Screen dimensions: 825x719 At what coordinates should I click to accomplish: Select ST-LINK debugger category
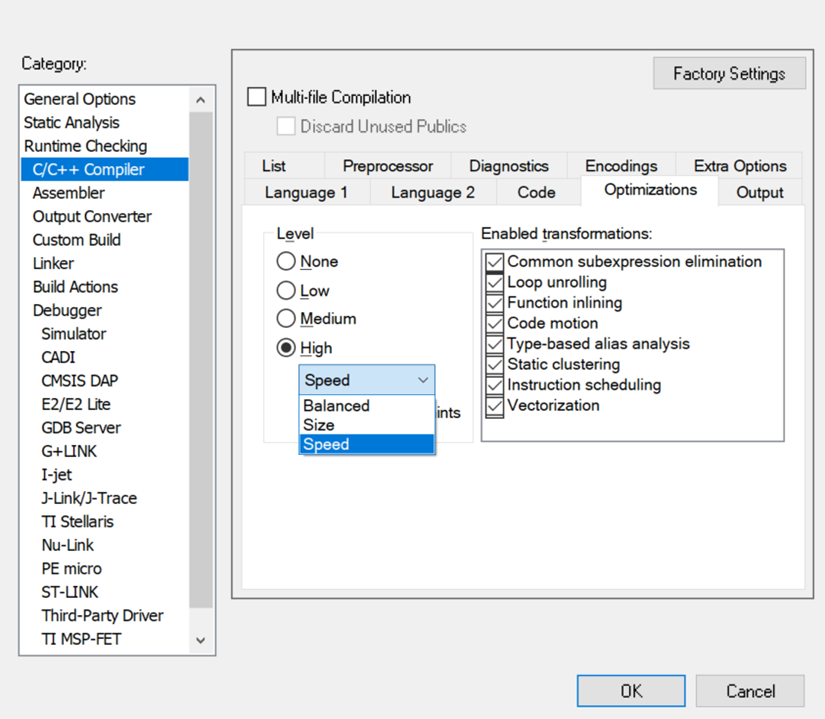pos(70,592)
